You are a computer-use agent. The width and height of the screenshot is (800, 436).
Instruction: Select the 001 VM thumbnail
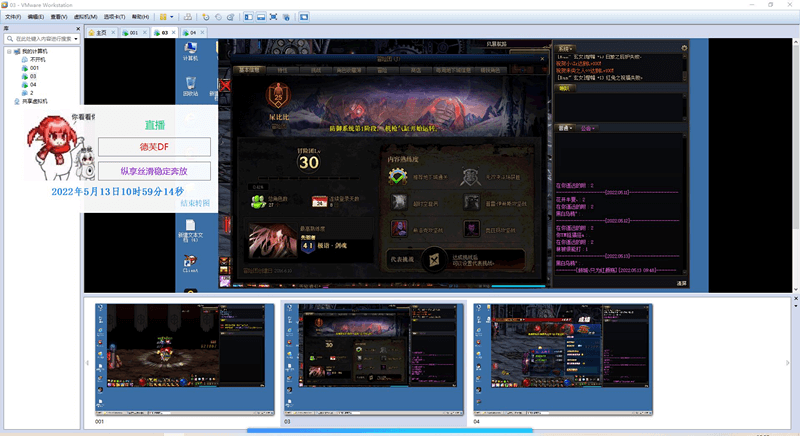pos(185,360)
